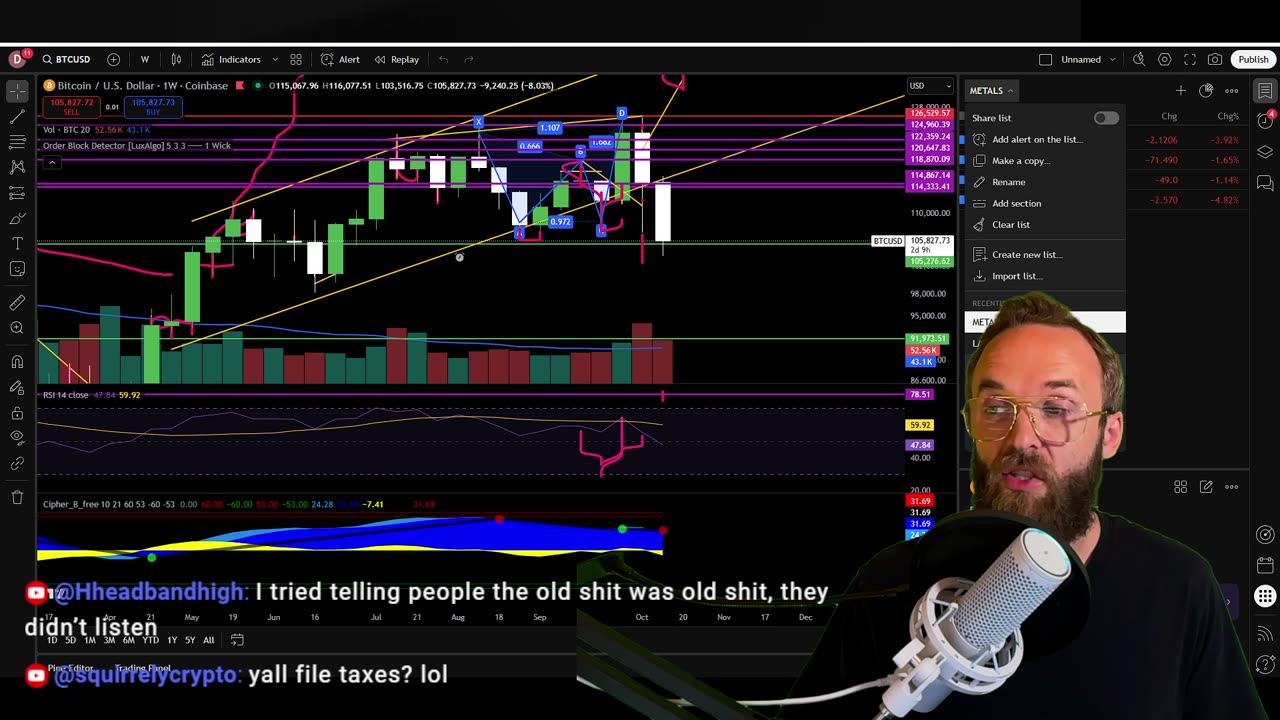Select the trend line drawing tool
The height and width of the screenshot is (720, 1280).
coord(17,117)
